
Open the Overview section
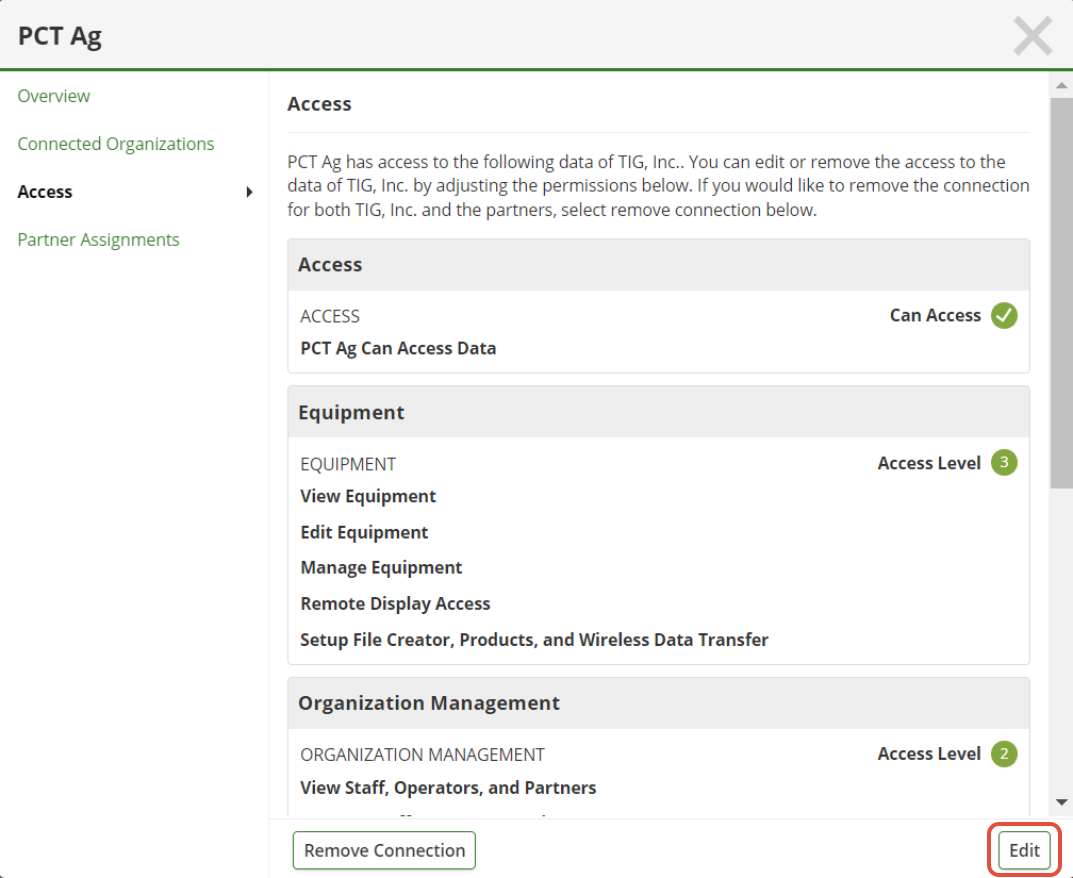point(53,96)
